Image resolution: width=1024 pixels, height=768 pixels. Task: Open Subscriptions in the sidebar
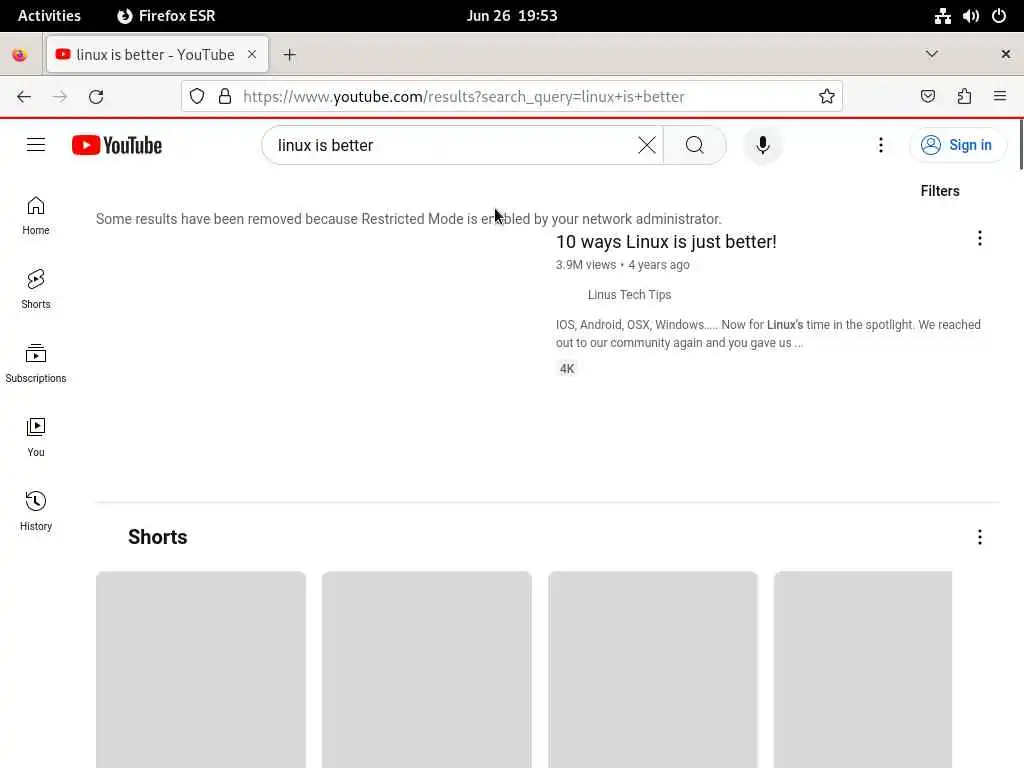[36, 363]
